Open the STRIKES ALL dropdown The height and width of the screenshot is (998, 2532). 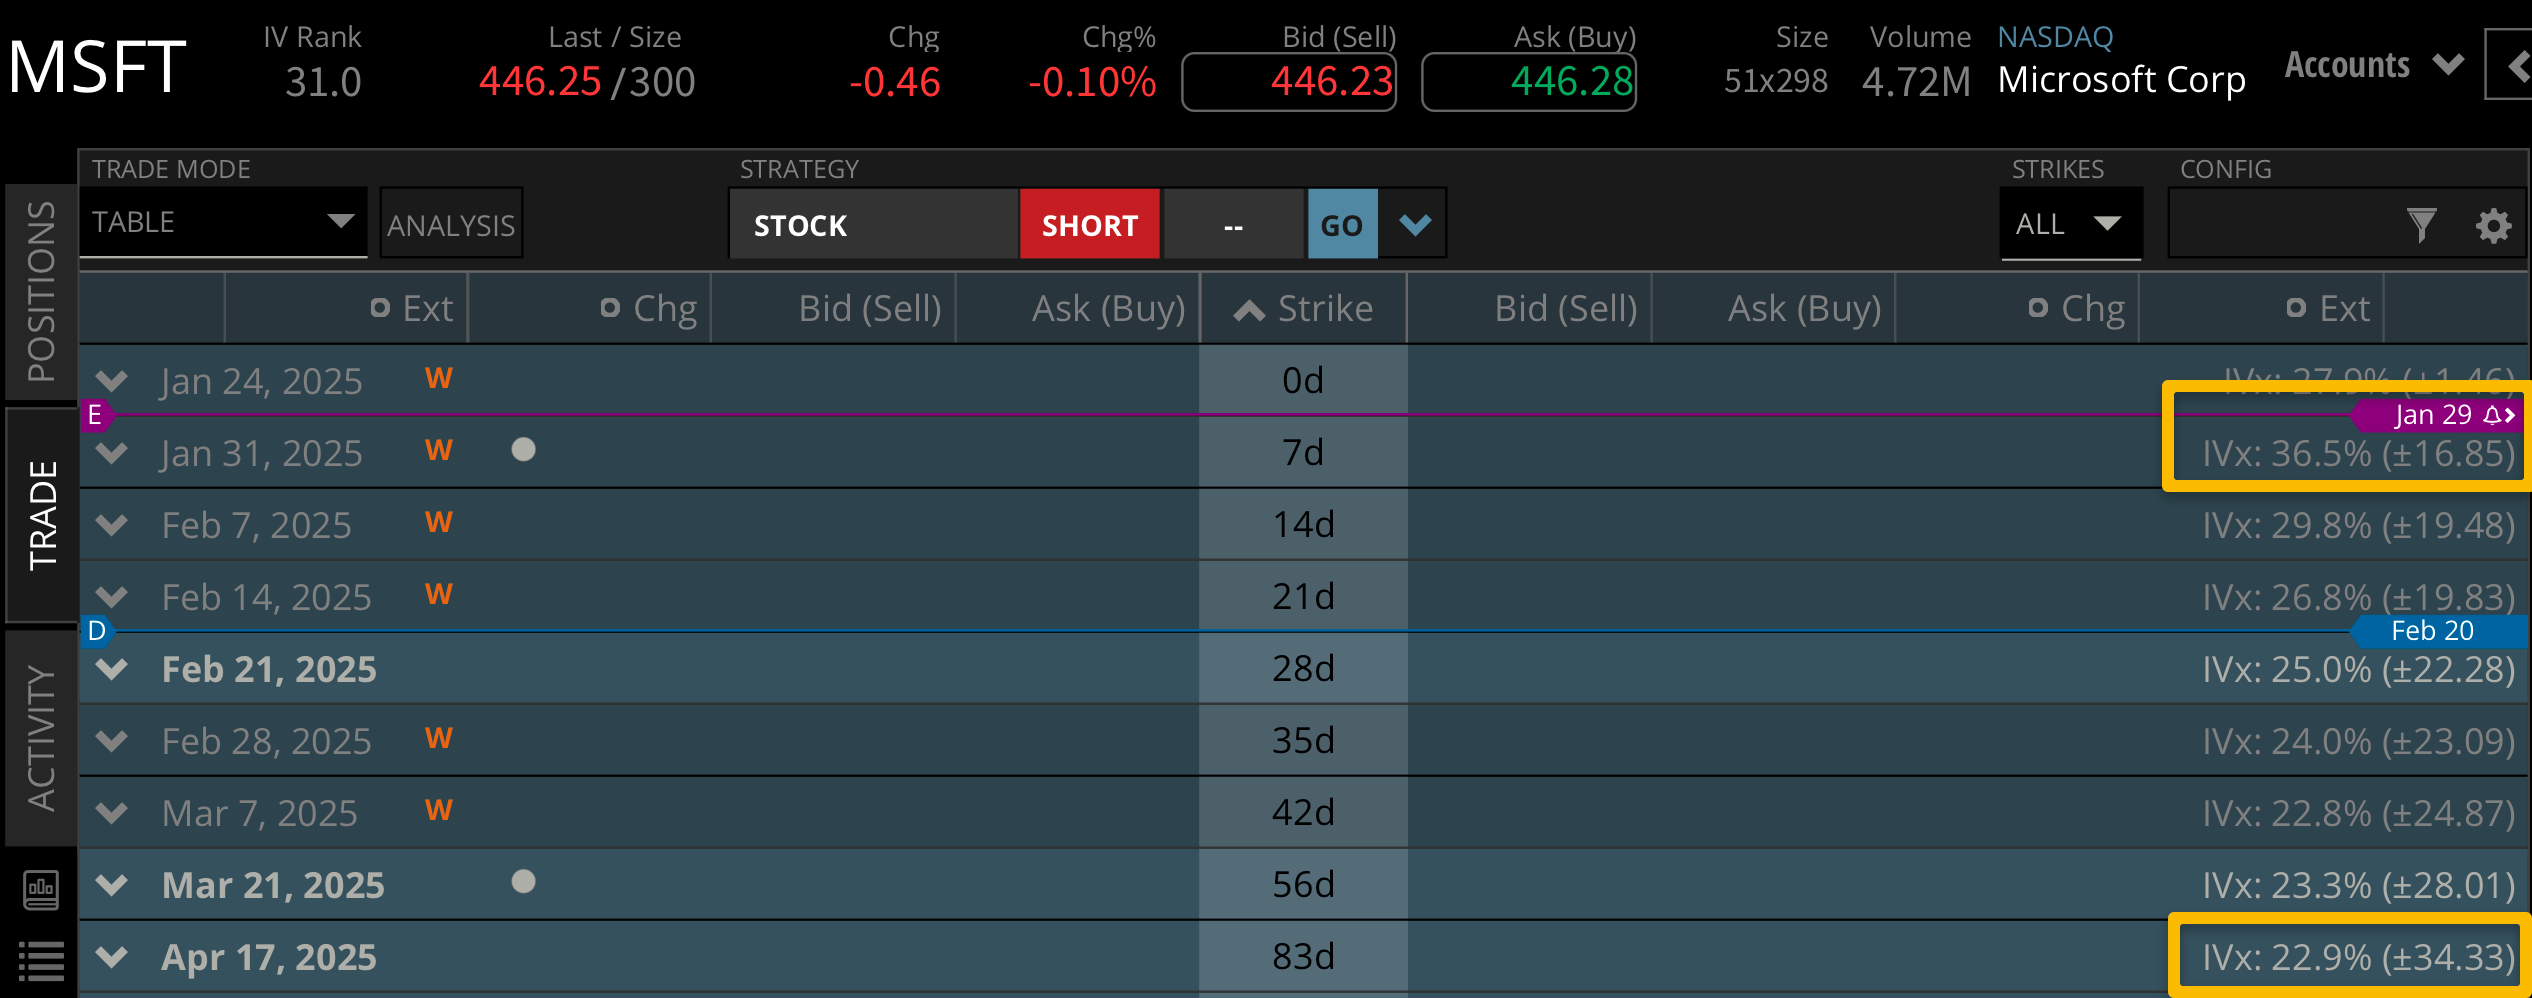tap(2070, 224)
